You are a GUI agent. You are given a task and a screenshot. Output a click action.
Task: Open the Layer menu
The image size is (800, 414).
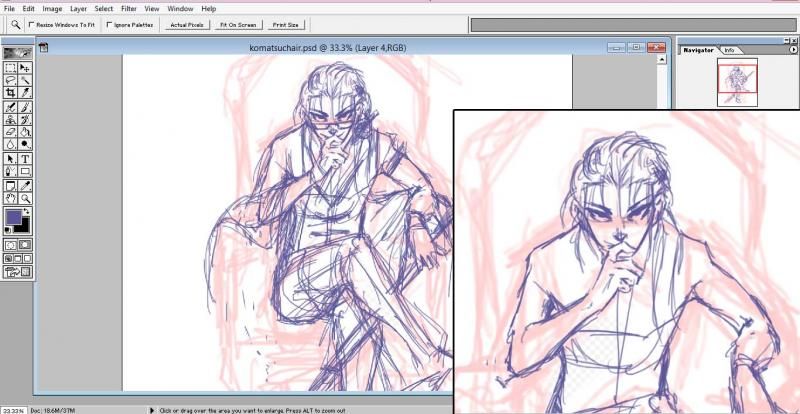point(78,8)
